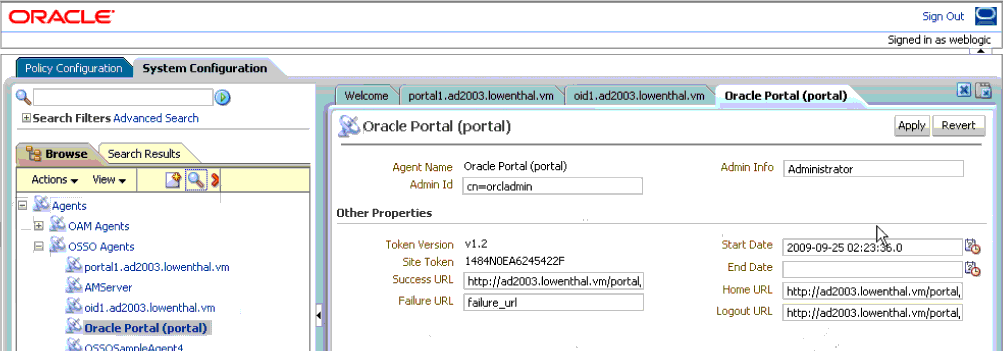The height and width of the screenshot is (360, 1008).
Task: Click the Oracle logo
Action: pos(61,17)
